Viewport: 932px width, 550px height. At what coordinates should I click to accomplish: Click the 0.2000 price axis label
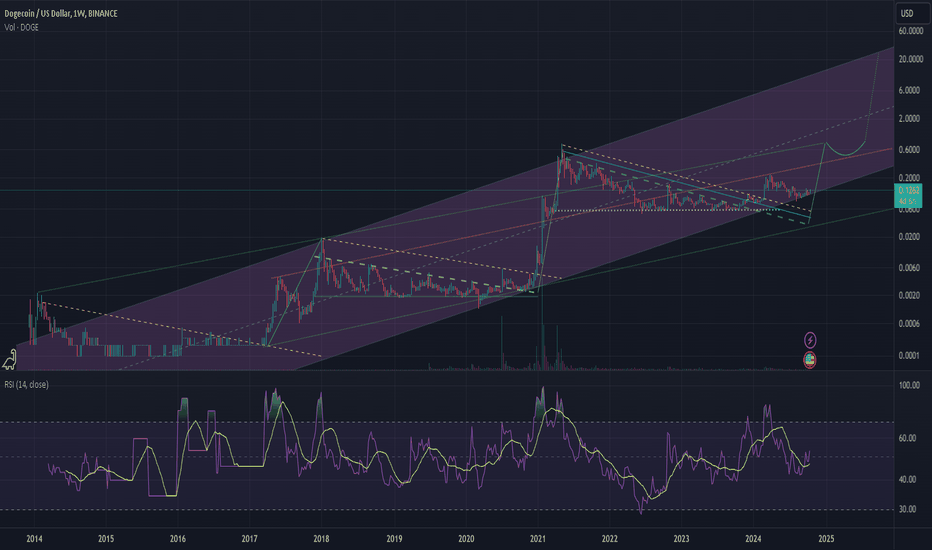tap(911, 178)
